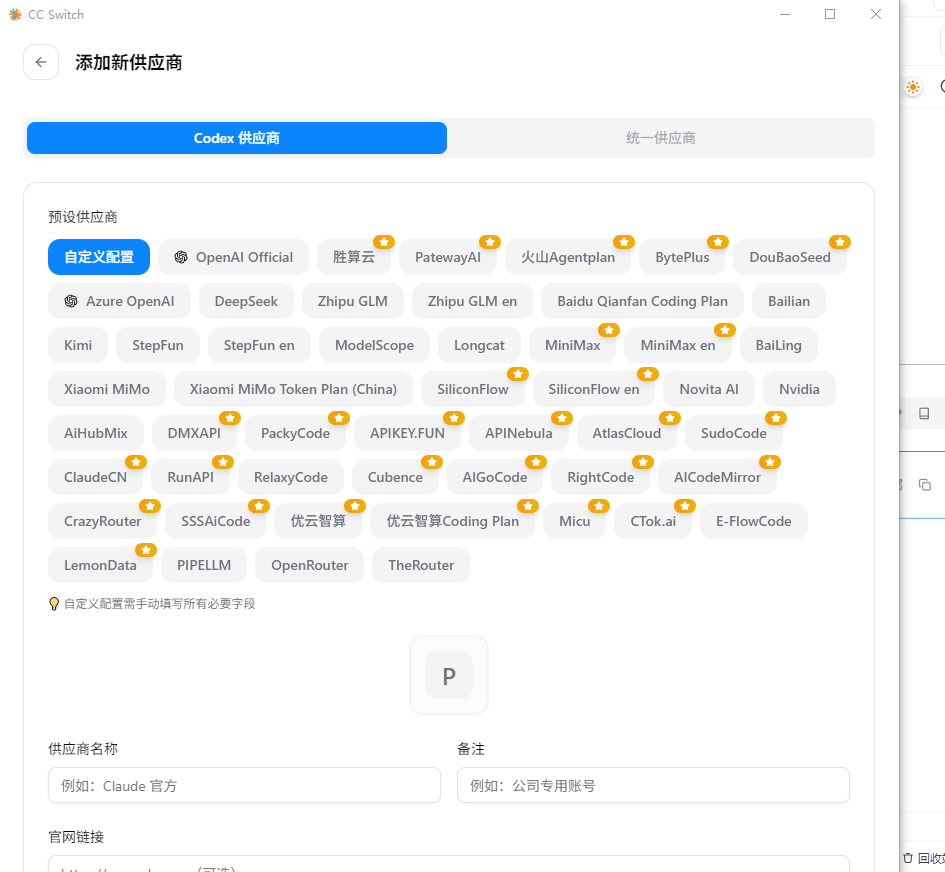945x872 pixels.
Task: Pick the Azure OpenAI preset
Action: click(x=119, y=301)
